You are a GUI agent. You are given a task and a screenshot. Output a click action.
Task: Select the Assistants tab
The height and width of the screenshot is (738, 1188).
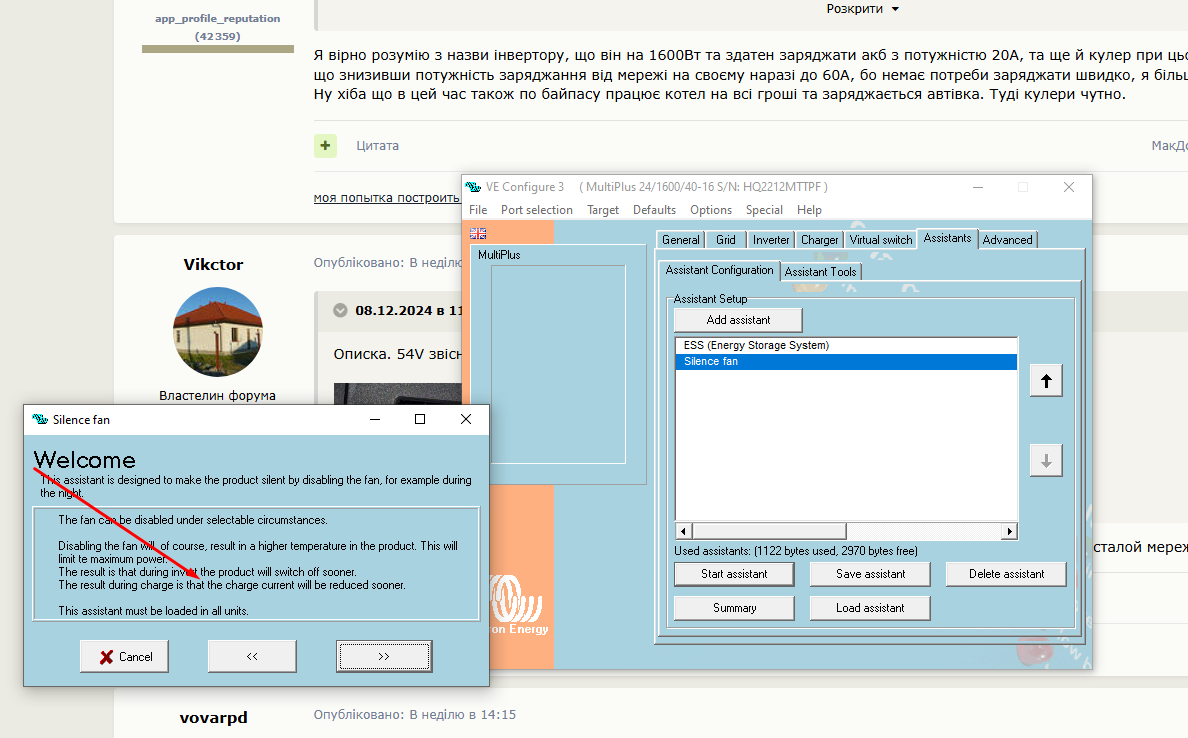(x=947, y=238)
